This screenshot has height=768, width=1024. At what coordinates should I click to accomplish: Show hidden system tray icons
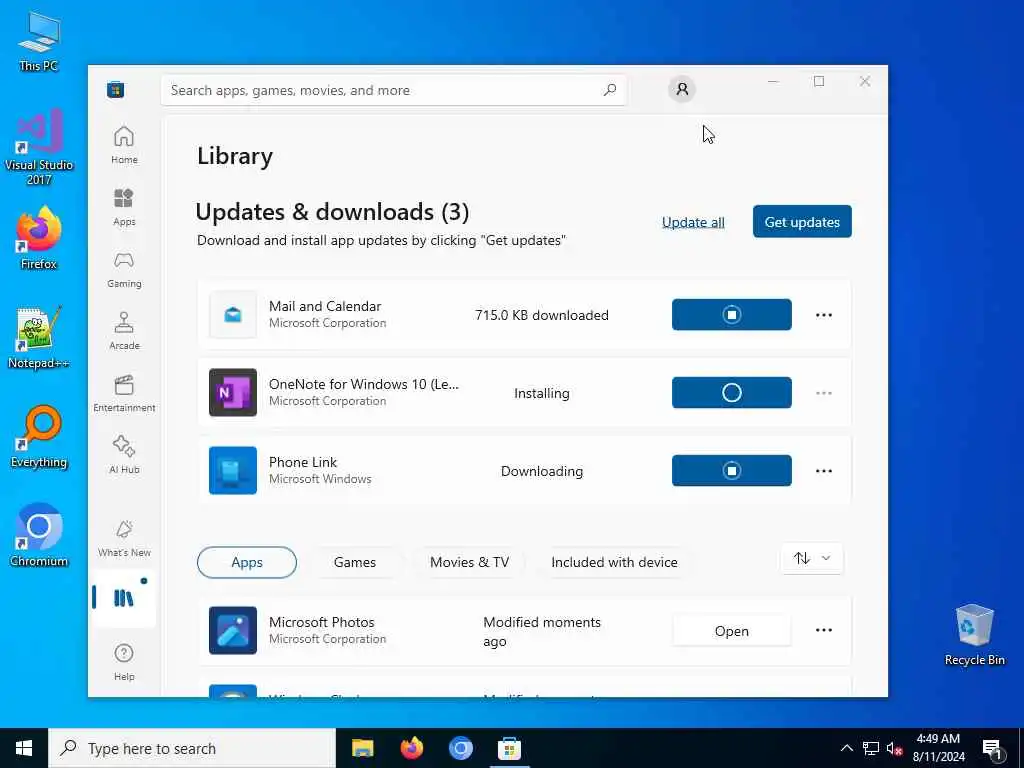pyautogui.click(x=846, y=748)
